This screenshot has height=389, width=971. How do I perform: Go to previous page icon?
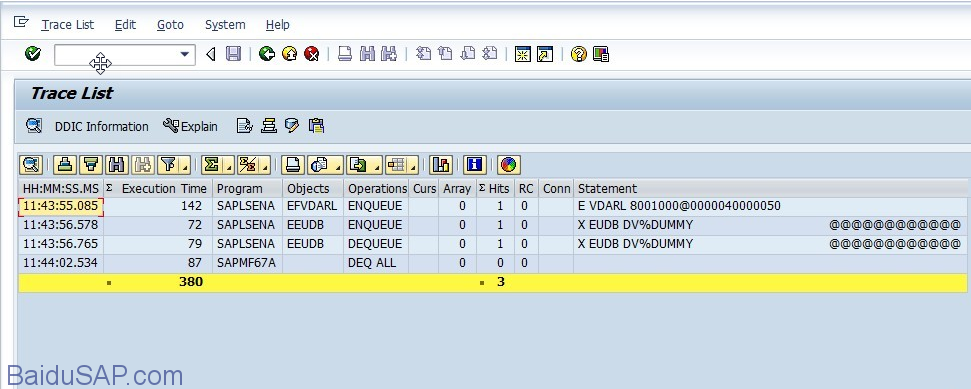[445, 54]
